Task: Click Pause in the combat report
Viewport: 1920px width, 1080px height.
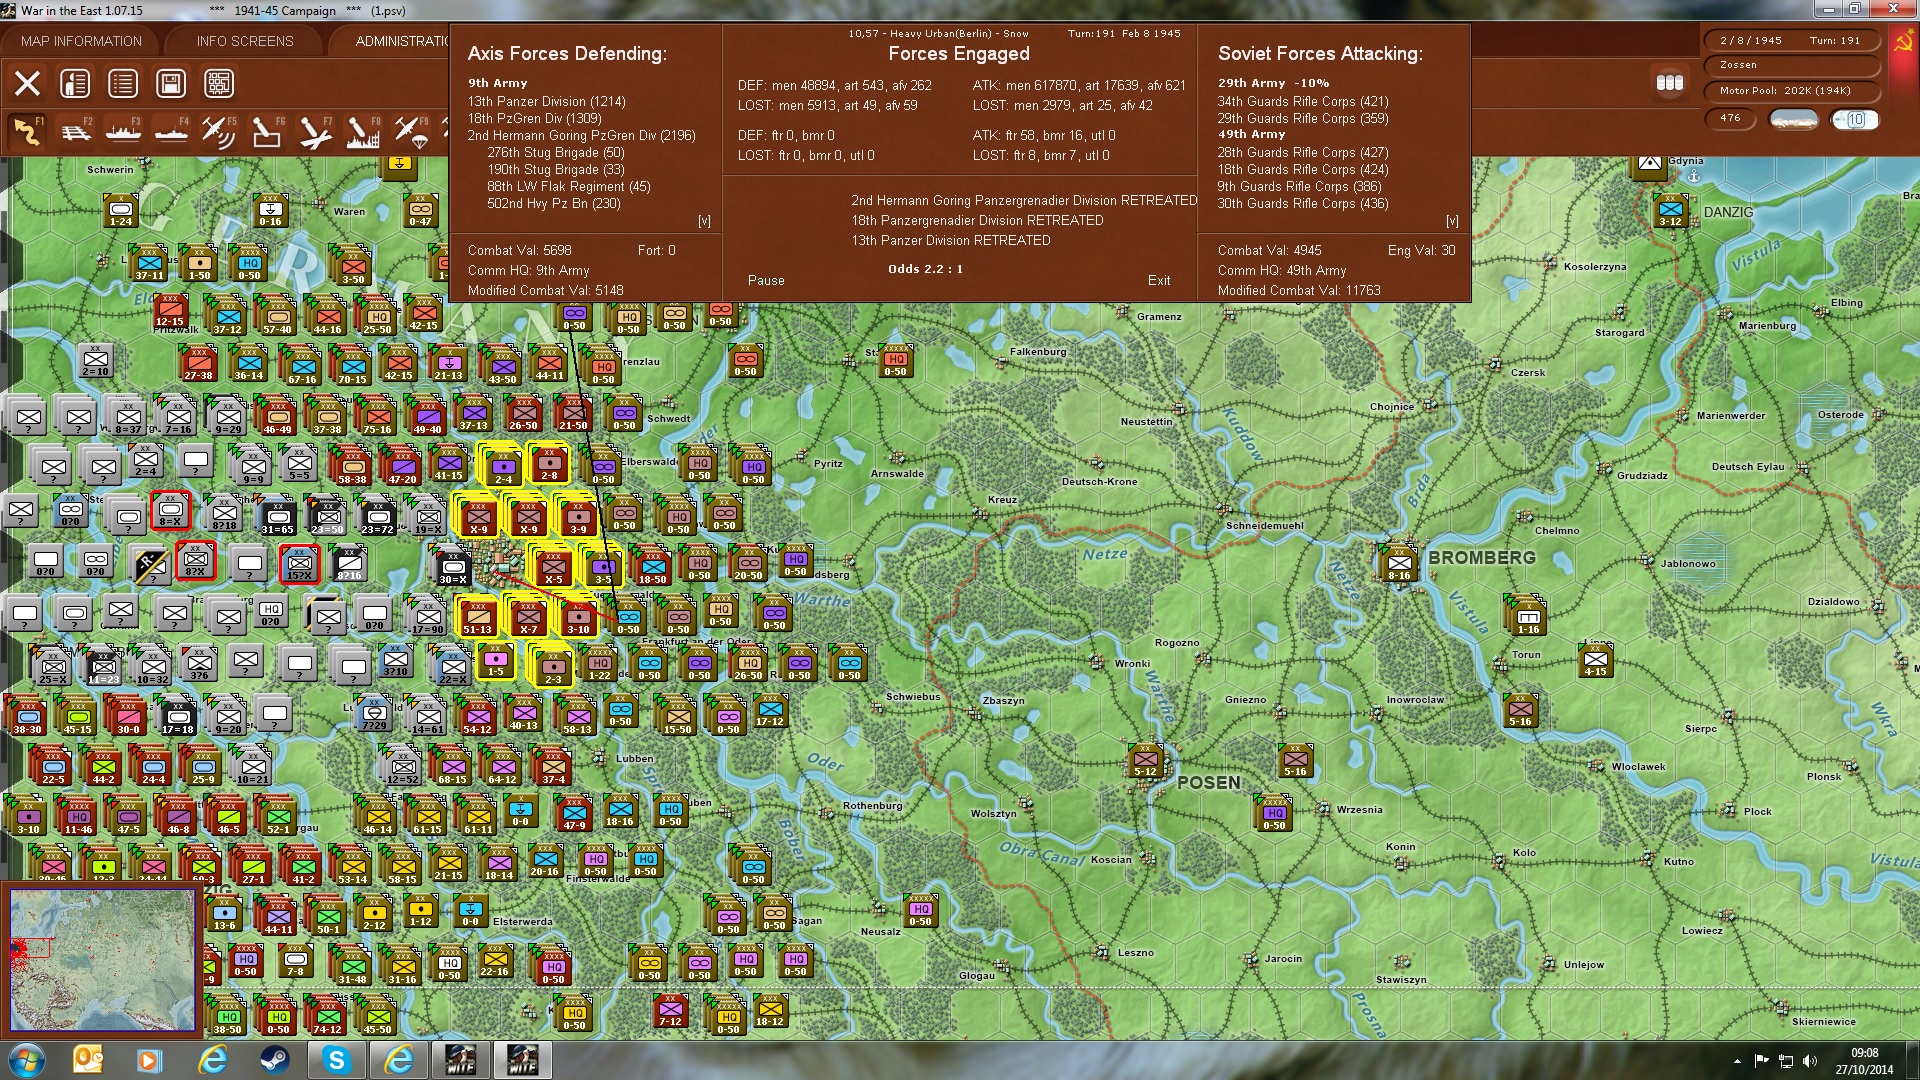Action: pyautogui.click(x=766, y=281)
